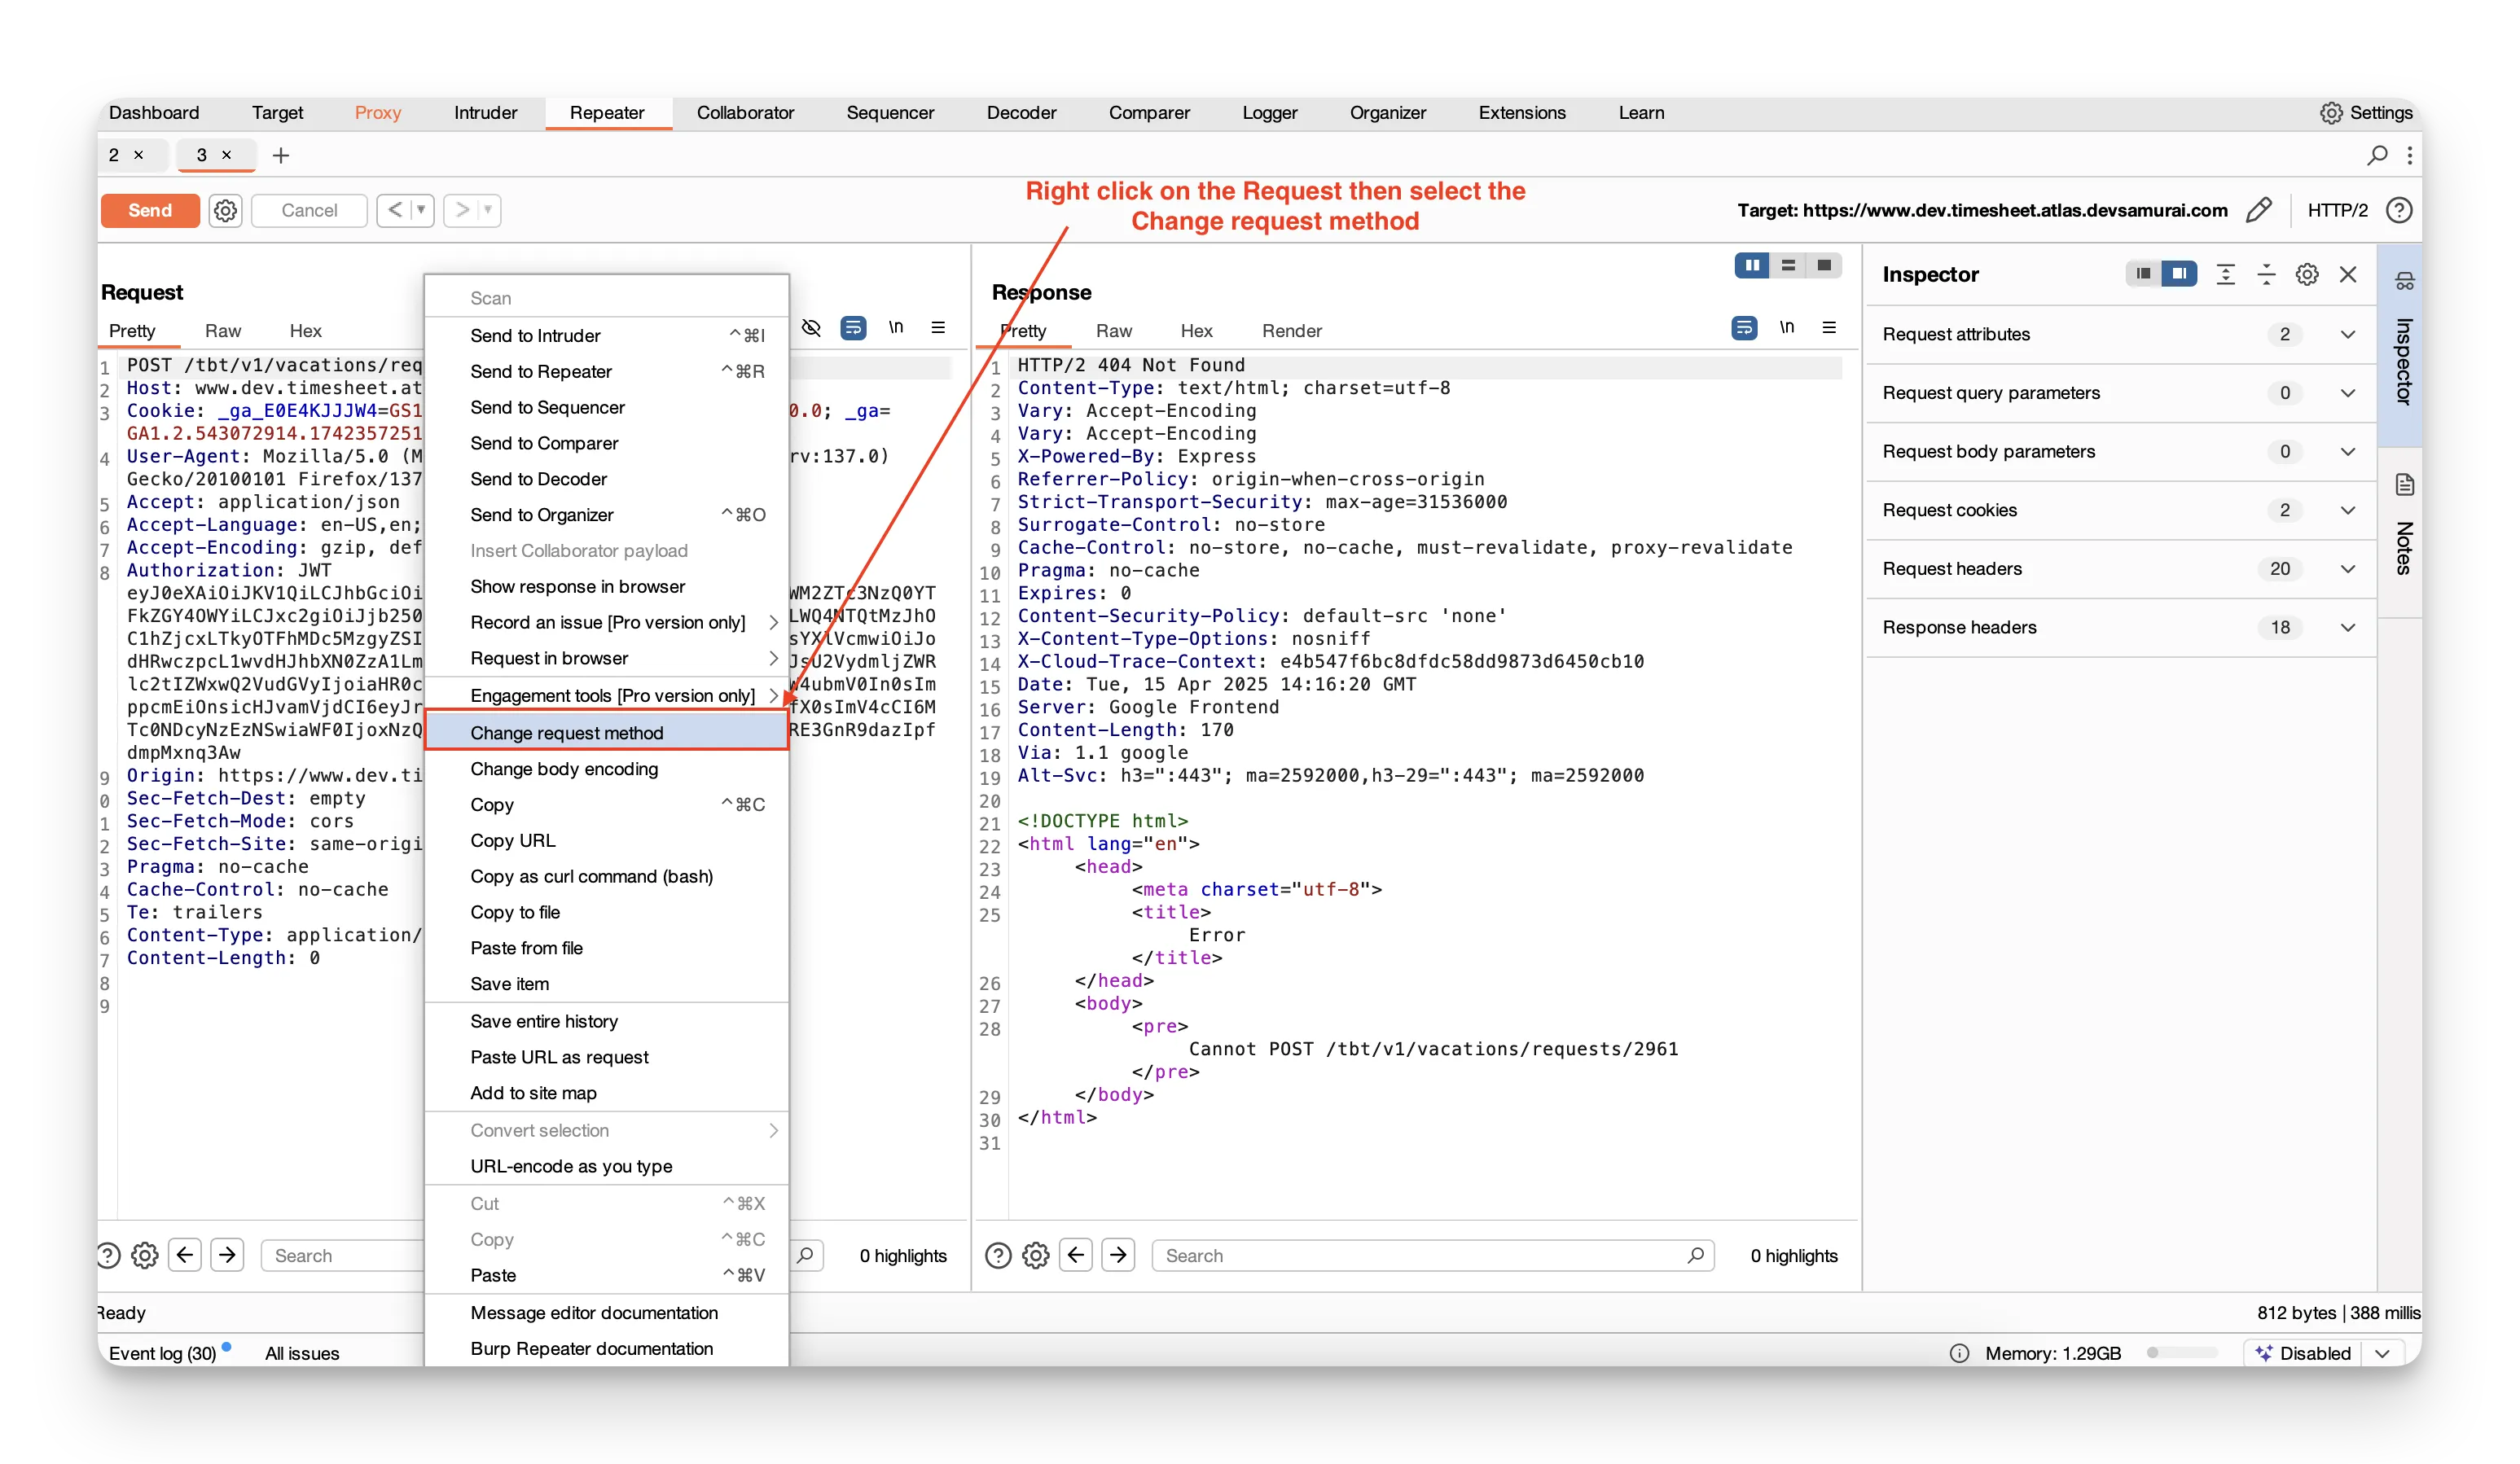Select side-by-side request/response layout
Image resolution: width=2520 pixels, height=1464 pixels.
[1752, 265]
